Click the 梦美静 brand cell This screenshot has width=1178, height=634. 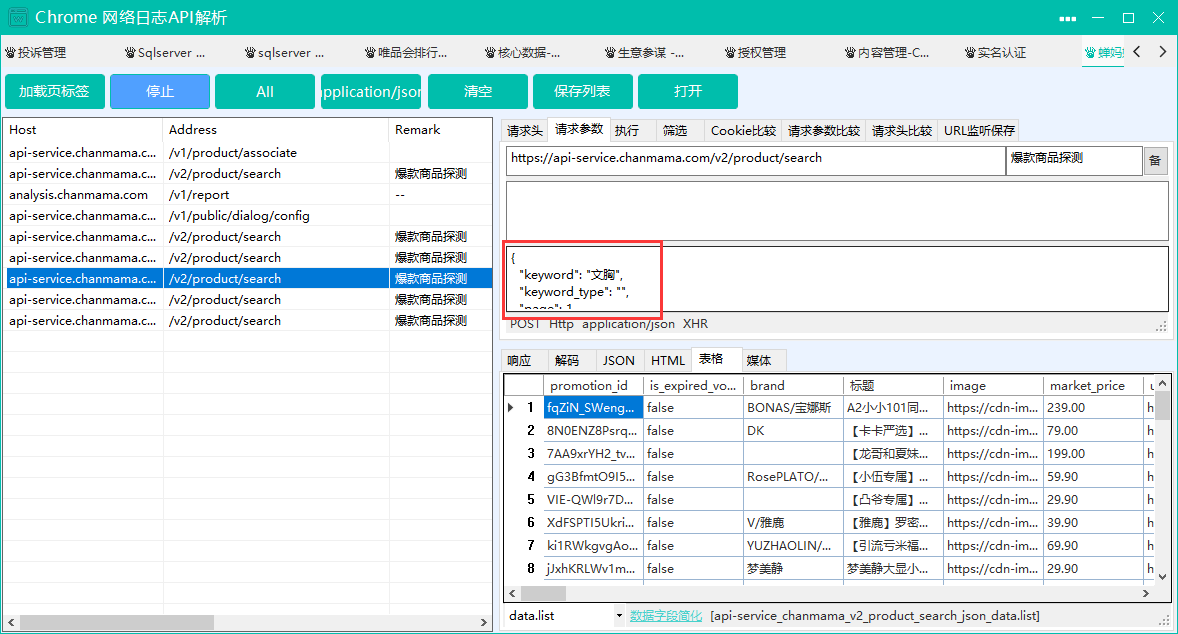click(793, 569)
